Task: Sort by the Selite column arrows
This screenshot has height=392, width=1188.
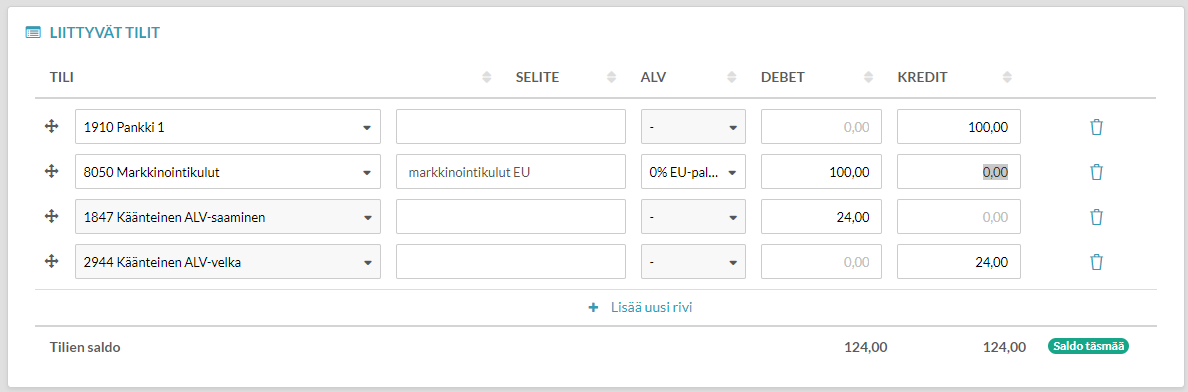Action: tap(611, 77)
